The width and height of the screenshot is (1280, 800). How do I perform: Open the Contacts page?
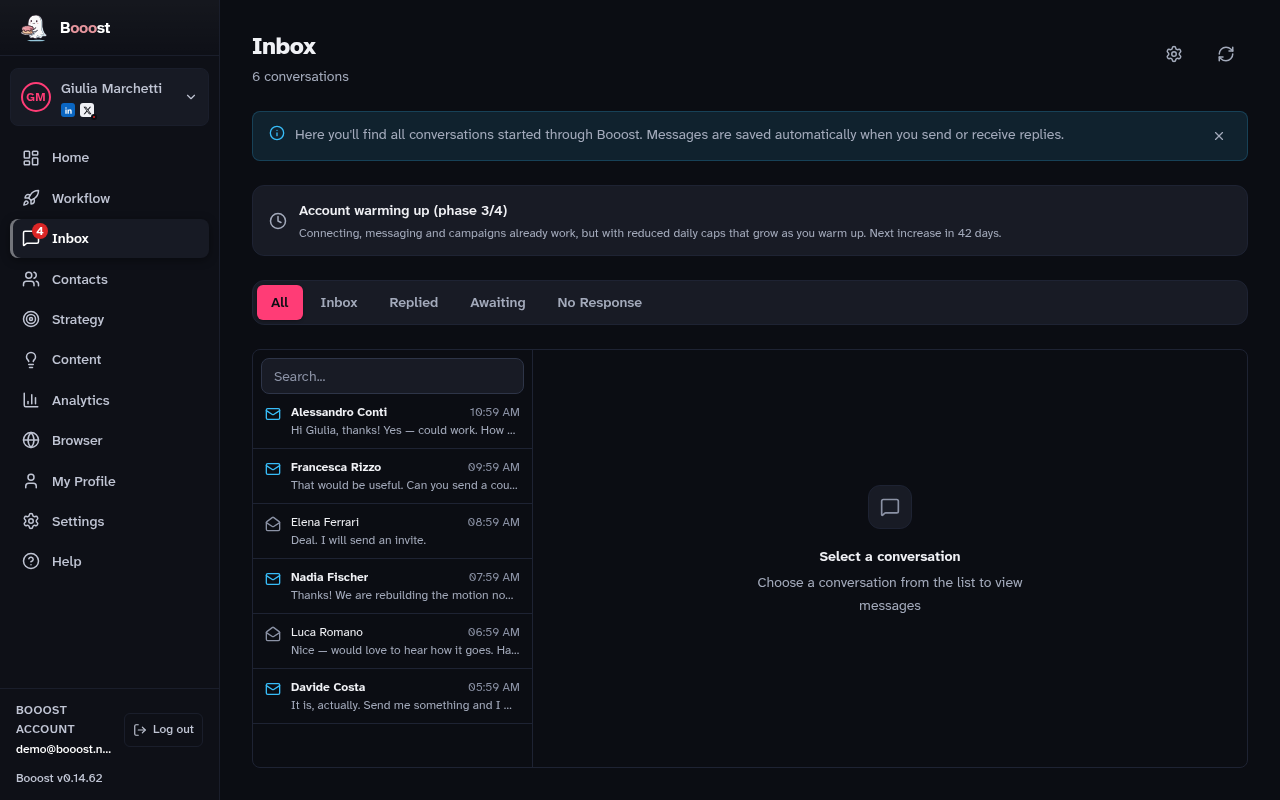[x=109, y=279]
